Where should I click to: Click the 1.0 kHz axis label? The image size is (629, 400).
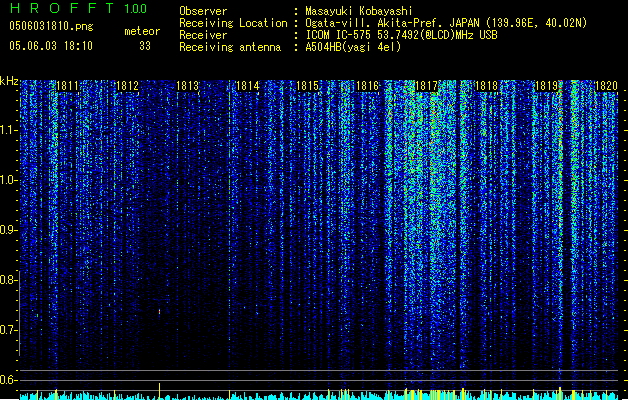(8, 180)
